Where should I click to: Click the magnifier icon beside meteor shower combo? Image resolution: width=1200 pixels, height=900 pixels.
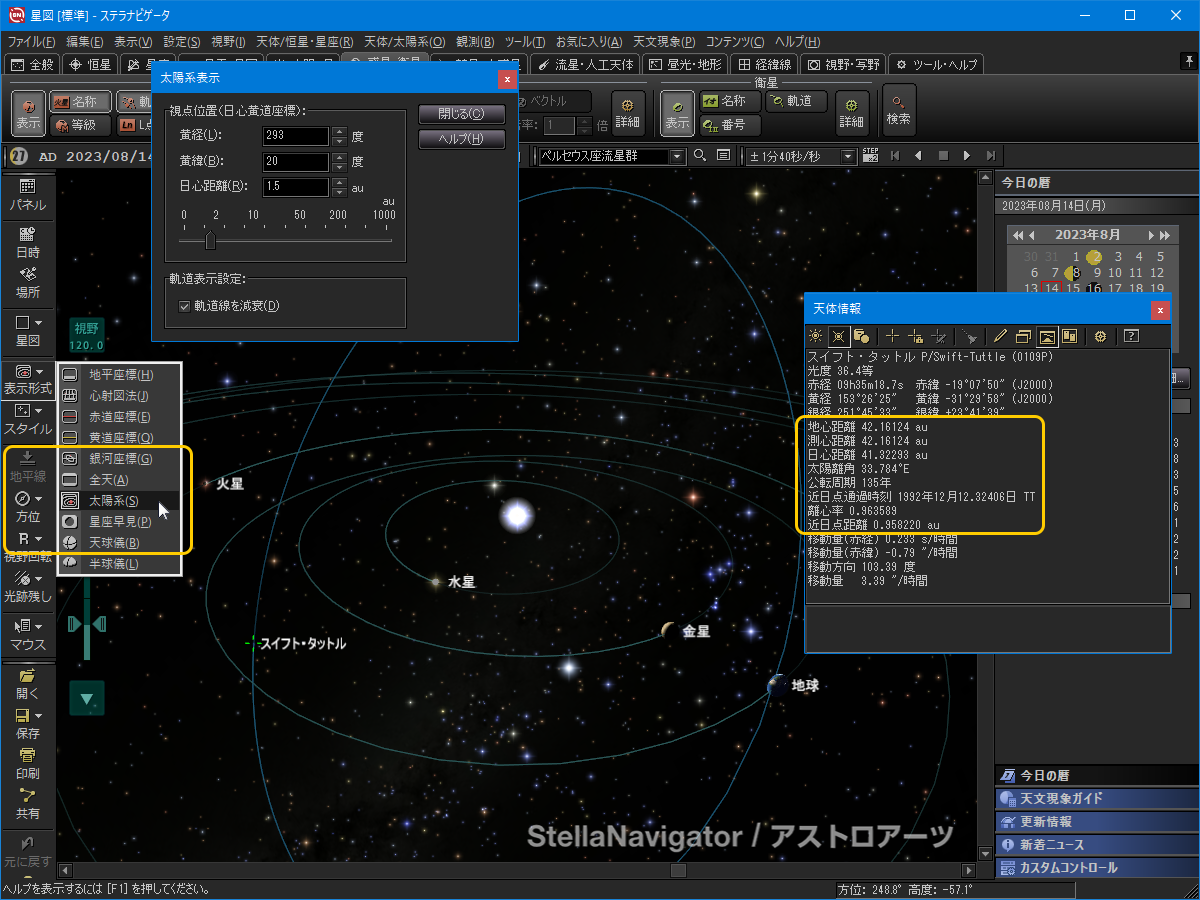pyautogui.click(x=700, y=156)
